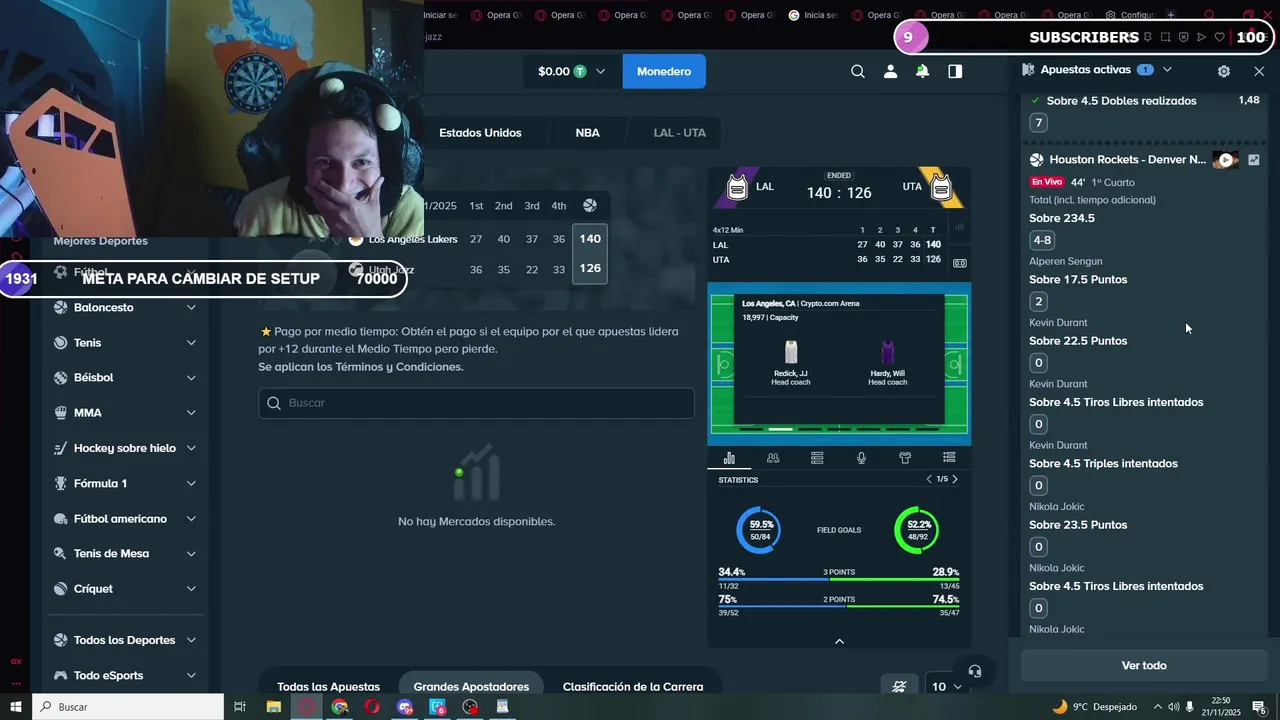Open Google Chrome from the taskbar

pos(340,707)
